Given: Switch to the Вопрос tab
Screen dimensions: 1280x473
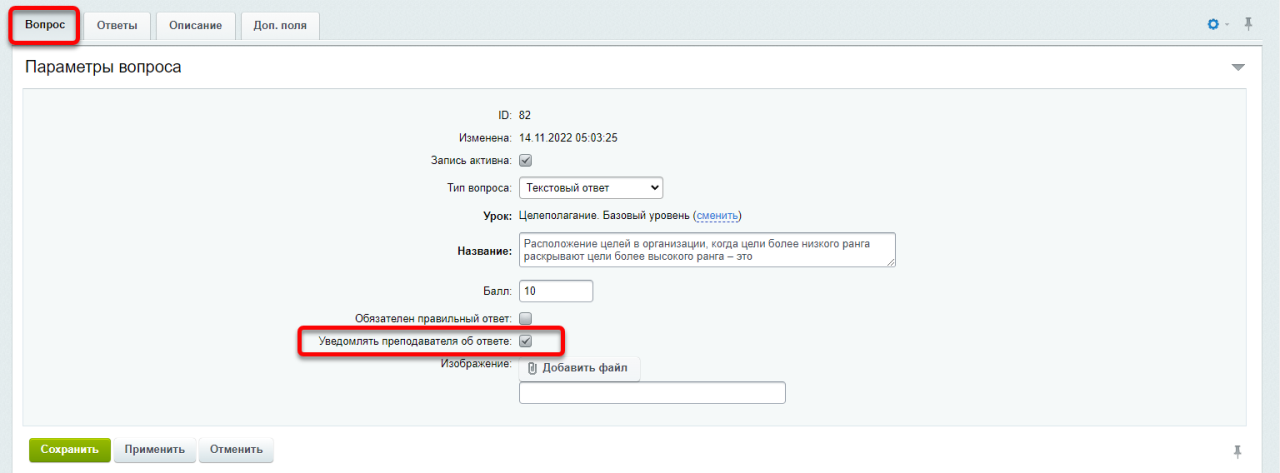Looking at the screenshot, I should coord(45,24).
